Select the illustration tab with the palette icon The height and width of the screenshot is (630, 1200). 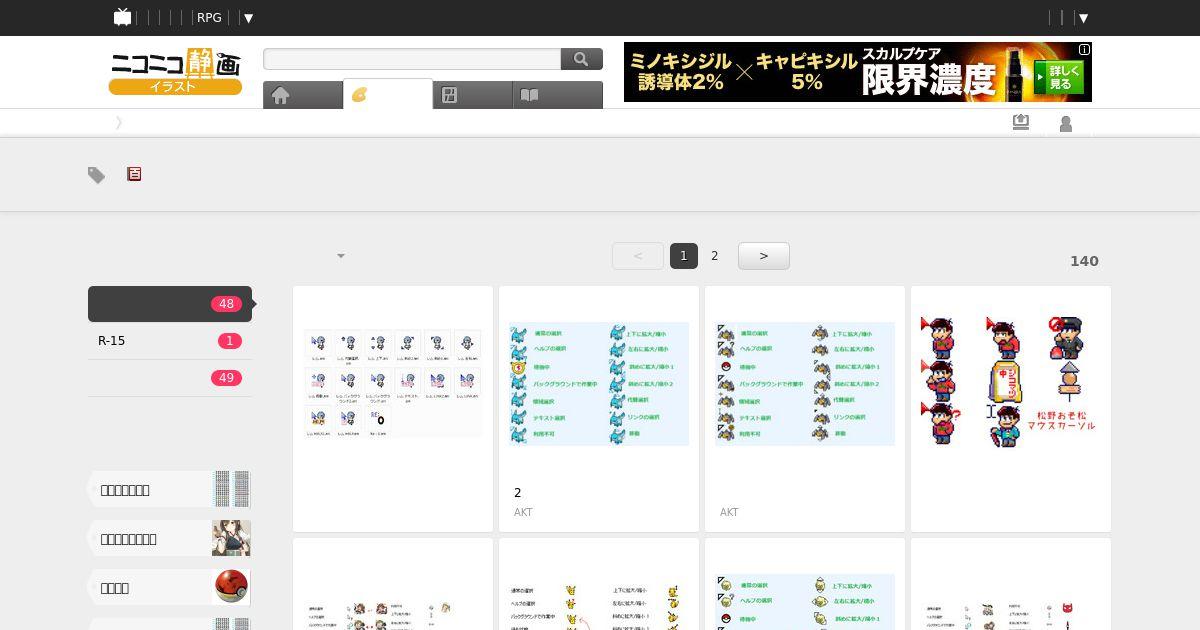click(x=388, y=94)
